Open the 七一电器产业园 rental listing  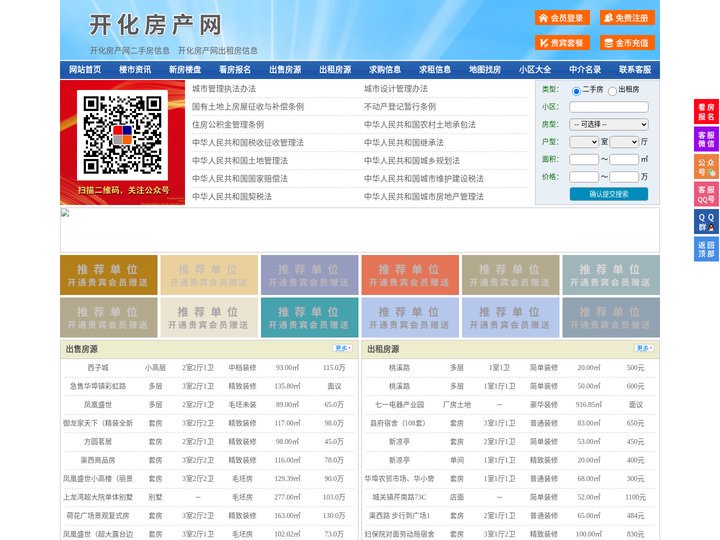point(399,405)
